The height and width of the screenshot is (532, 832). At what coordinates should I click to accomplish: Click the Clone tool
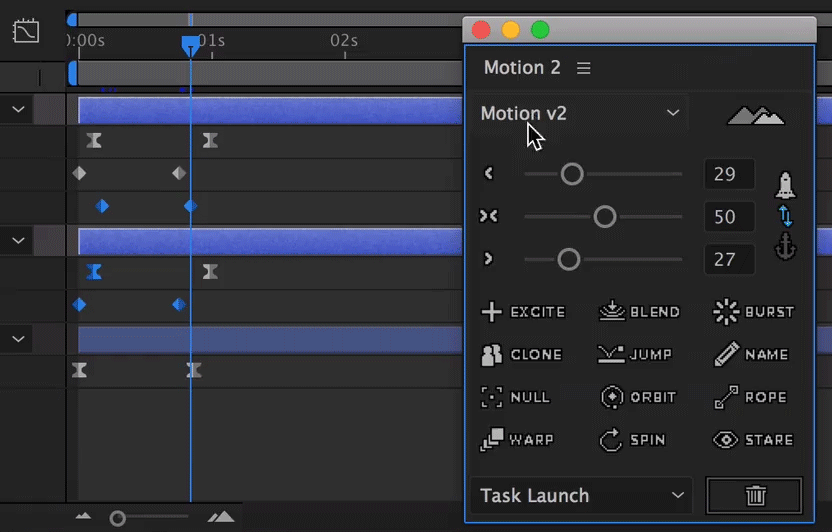[x=523, y=355]
